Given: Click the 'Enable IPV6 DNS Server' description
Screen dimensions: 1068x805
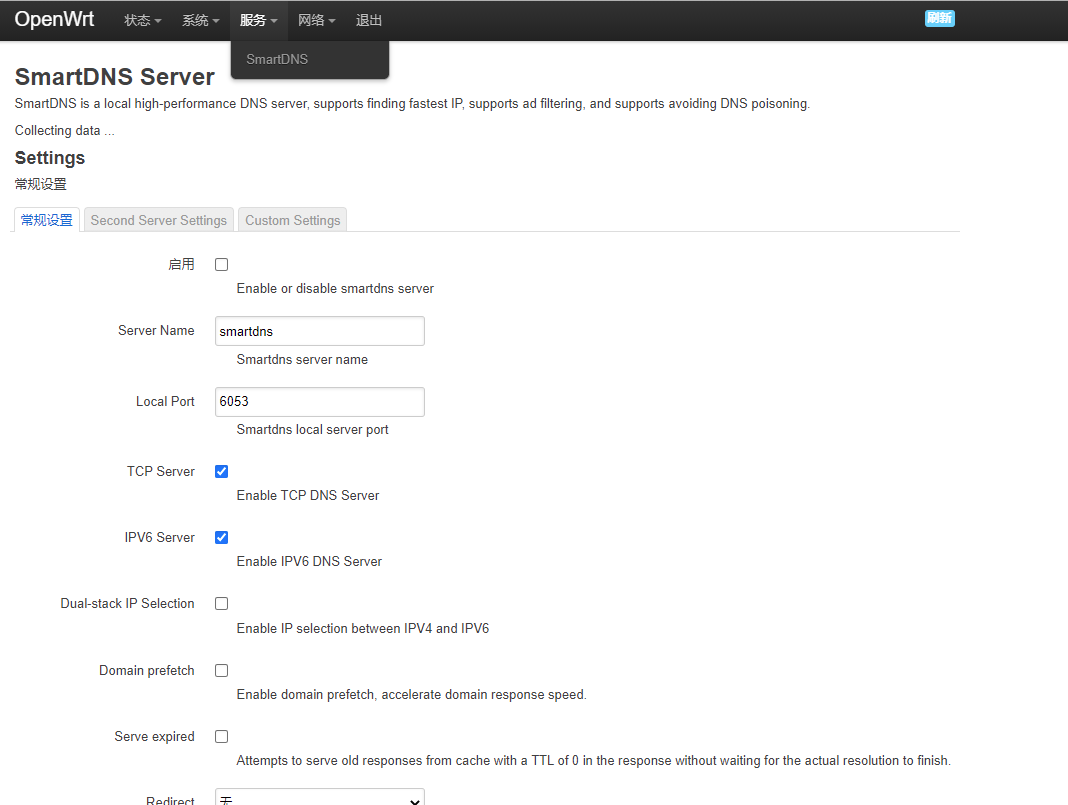Looking at the screenshot, I should coord(309,561).
